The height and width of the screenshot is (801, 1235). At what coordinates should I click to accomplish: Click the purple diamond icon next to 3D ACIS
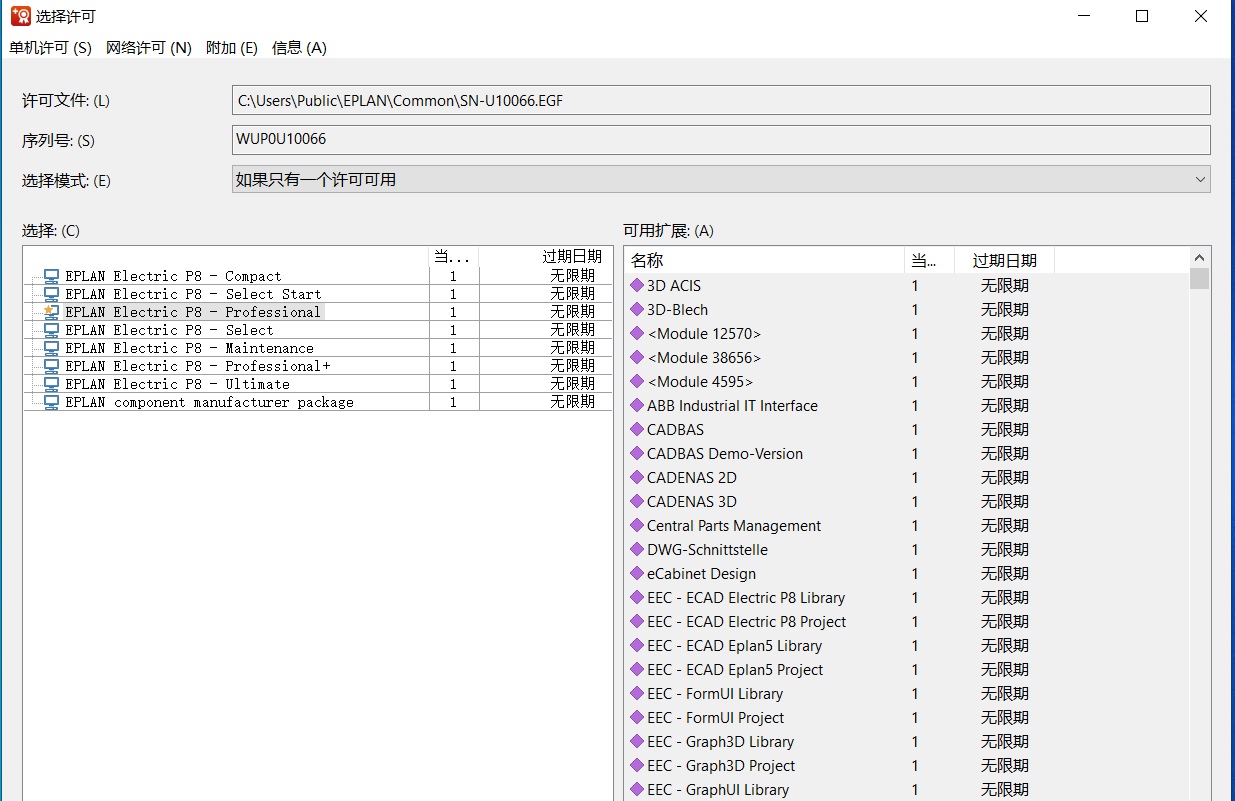click(x=637, y=286)
